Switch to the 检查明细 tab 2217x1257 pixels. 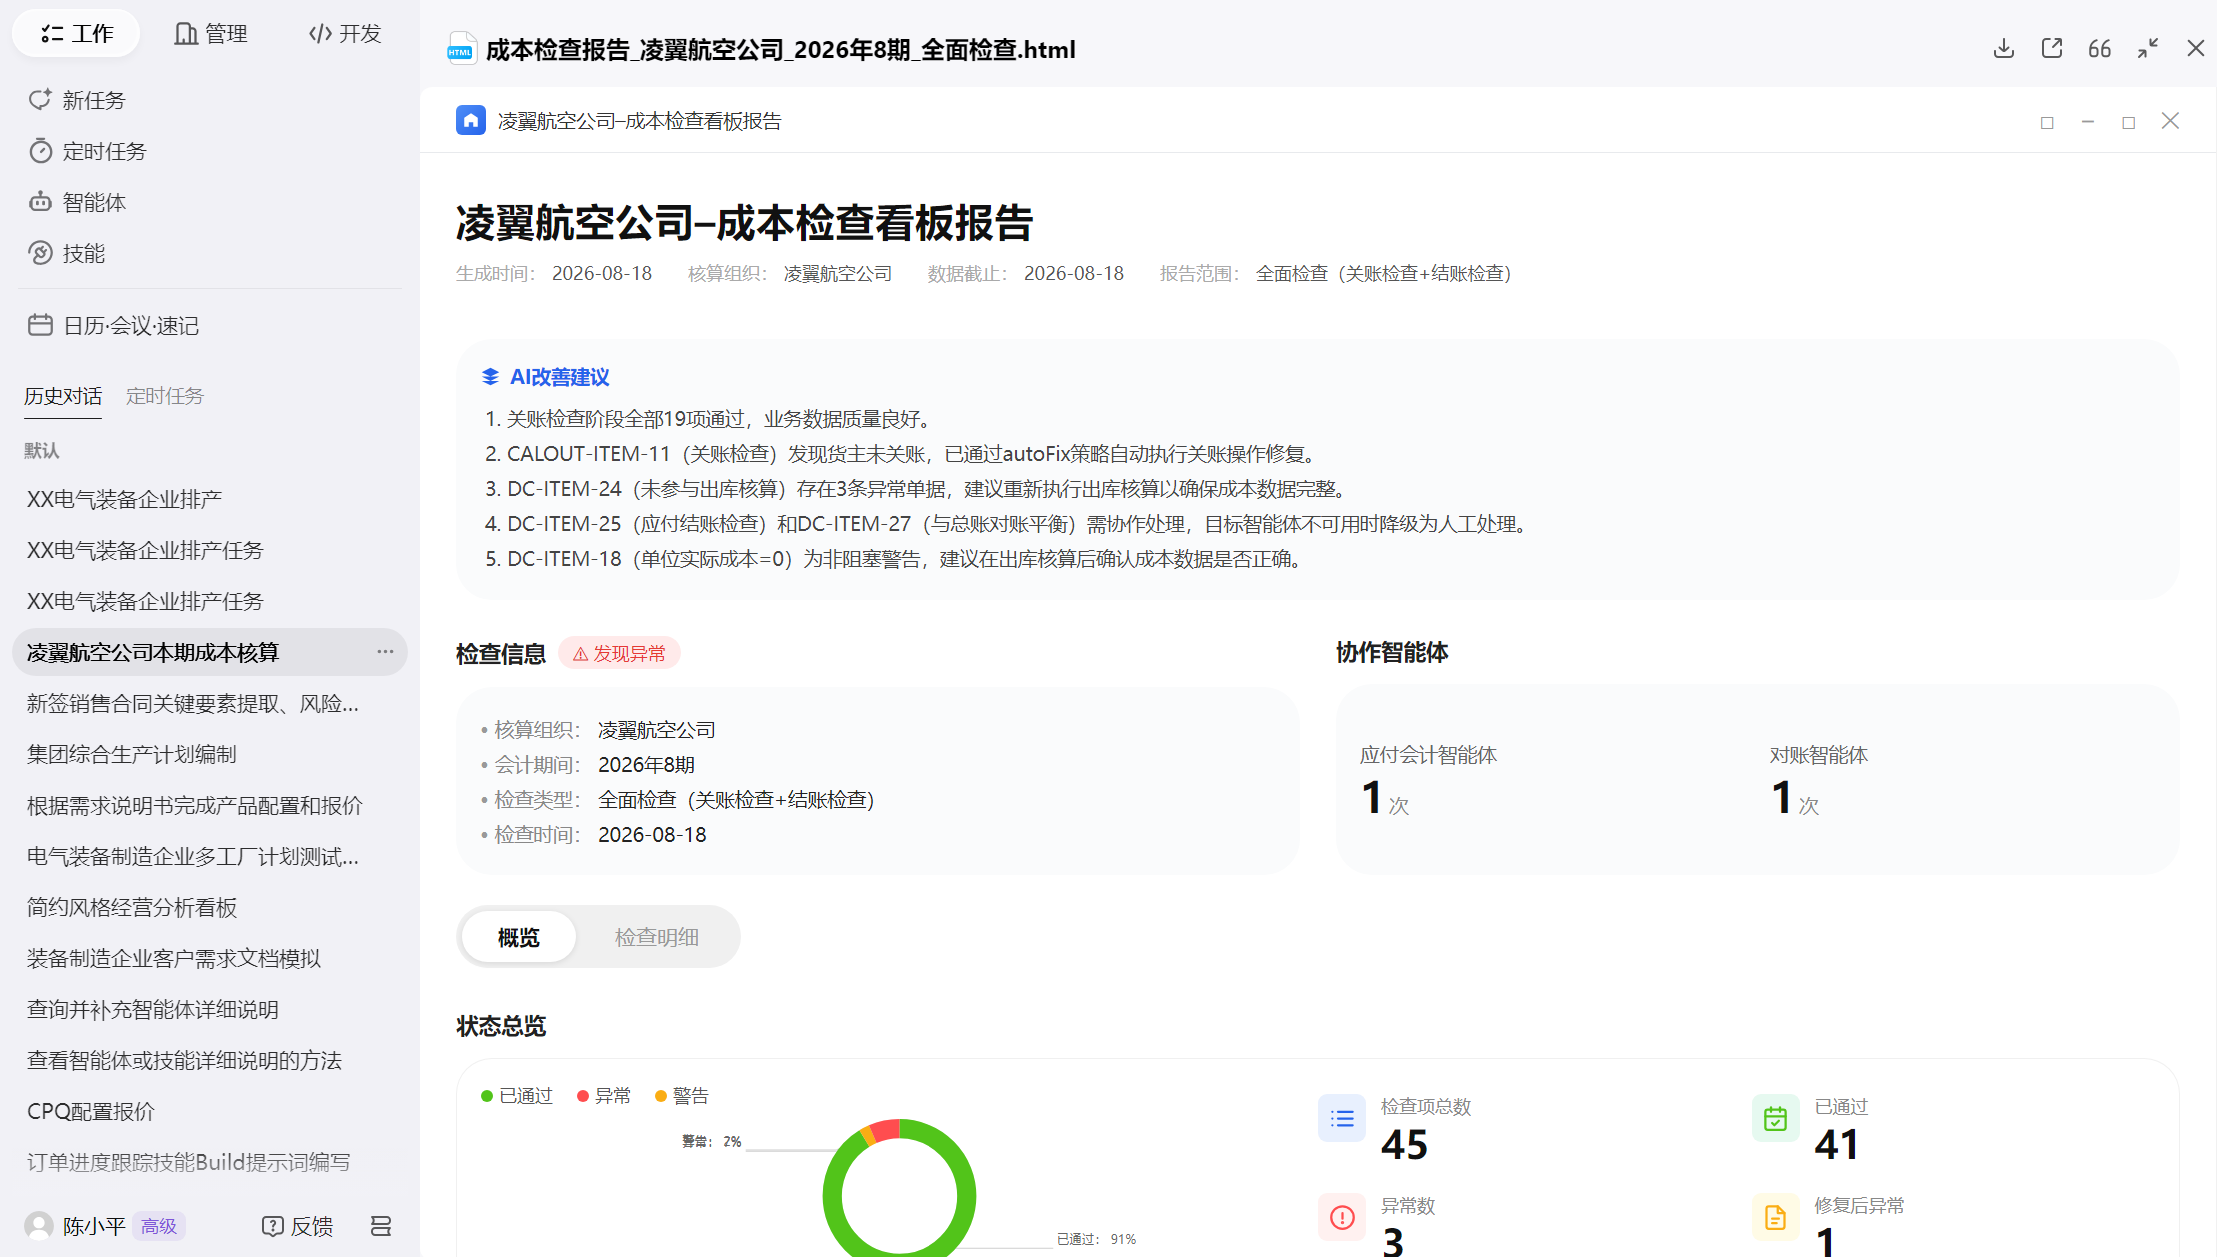click(656, 937)
